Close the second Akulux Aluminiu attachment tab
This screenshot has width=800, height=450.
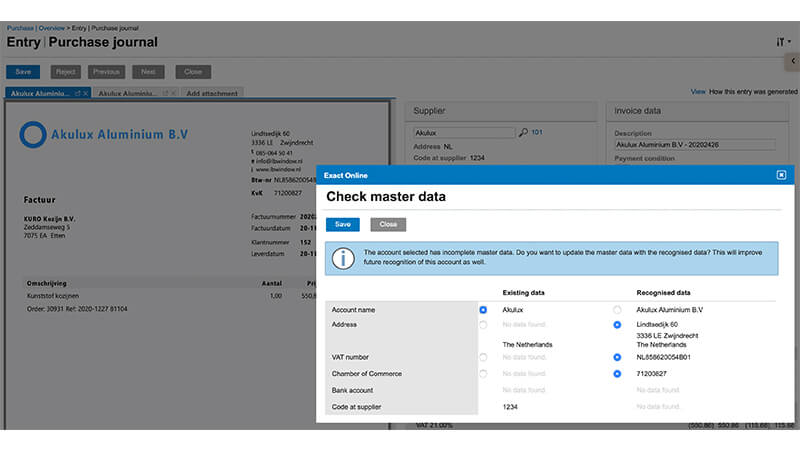173,93
